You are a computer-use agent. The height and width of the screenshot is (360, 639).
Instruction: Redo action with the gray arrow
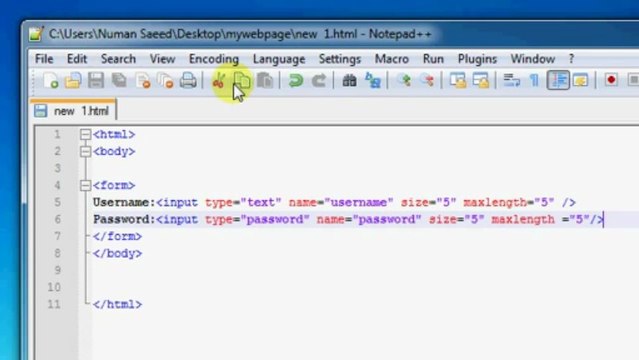tap(319, 80)
